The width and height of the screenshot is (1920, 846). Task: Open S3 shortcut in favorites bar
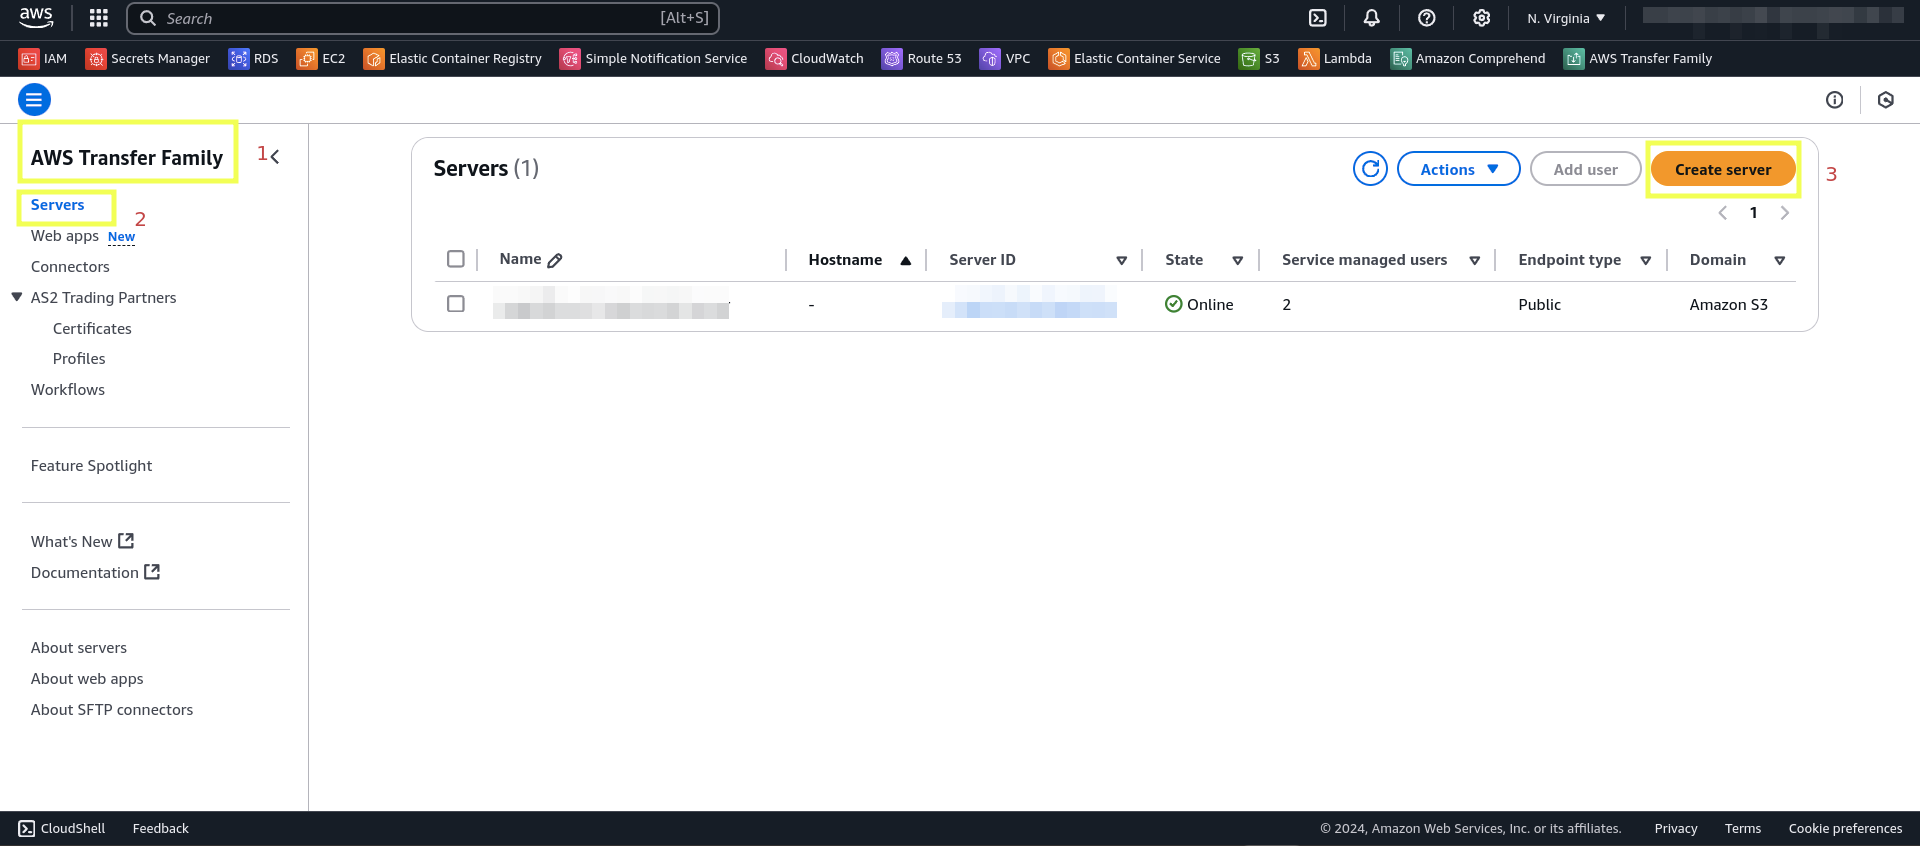tap(1260, 59)
